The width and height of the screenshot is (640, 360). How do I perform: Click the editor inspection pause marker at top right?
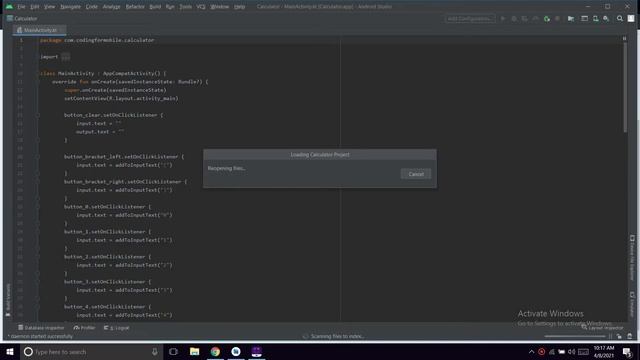[x=624, y=38]
